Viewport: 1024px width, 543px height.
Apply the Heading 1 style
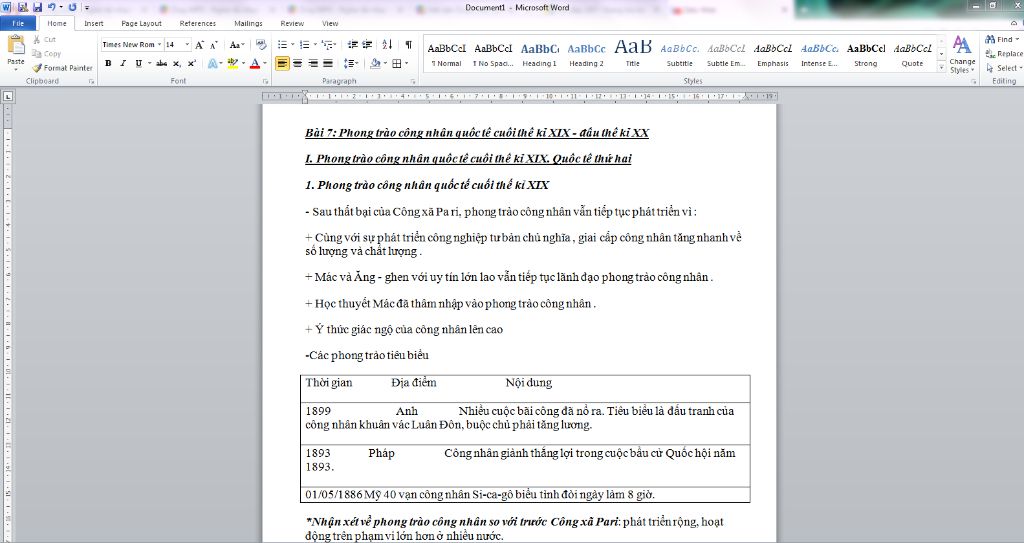pos(539,54)
